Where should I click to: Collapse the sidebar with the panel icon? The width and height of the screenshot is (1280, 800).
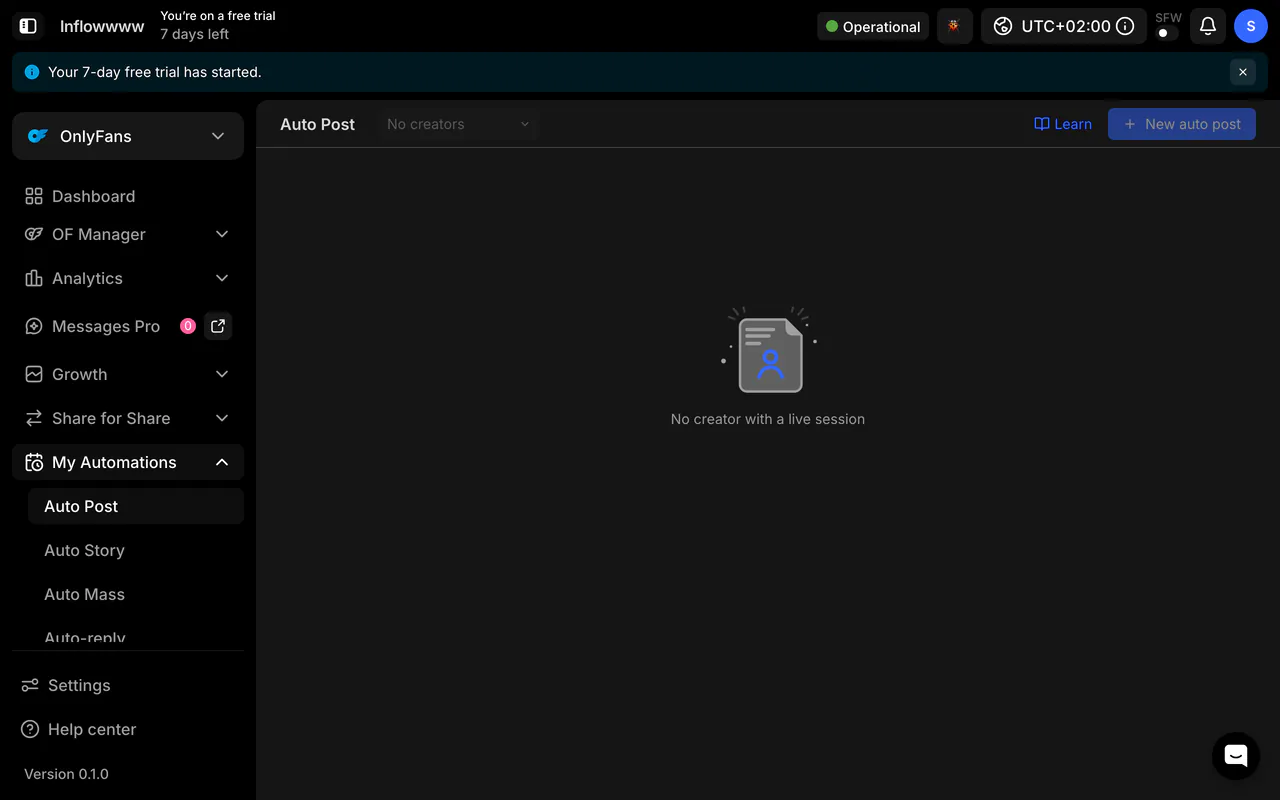[x=28, y=26]
